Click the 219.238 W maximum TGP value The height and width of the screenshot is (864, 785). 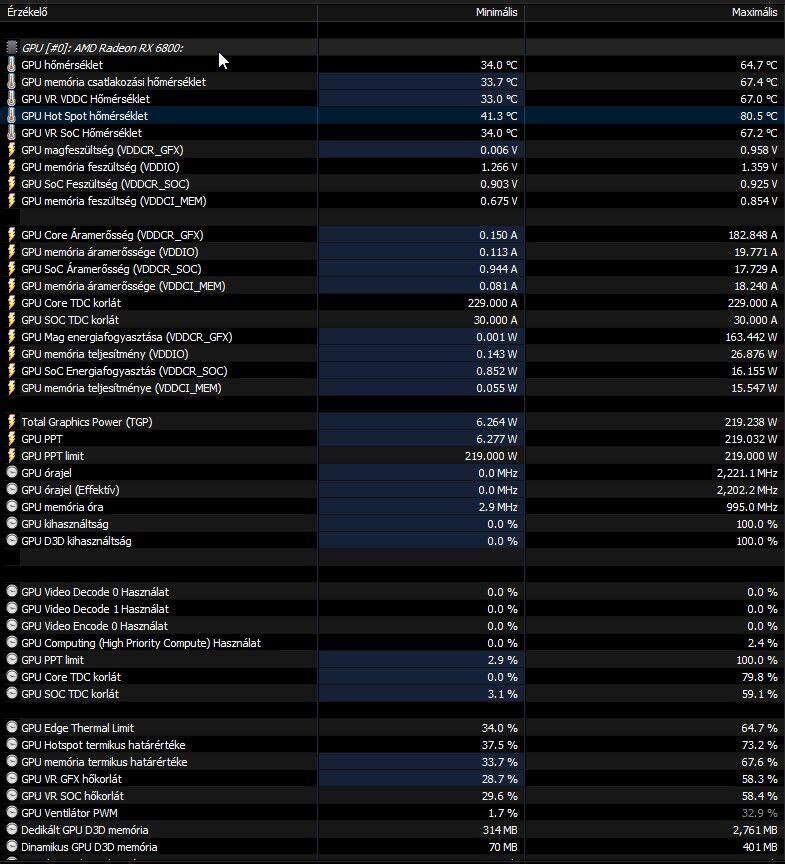pos(751,423)
